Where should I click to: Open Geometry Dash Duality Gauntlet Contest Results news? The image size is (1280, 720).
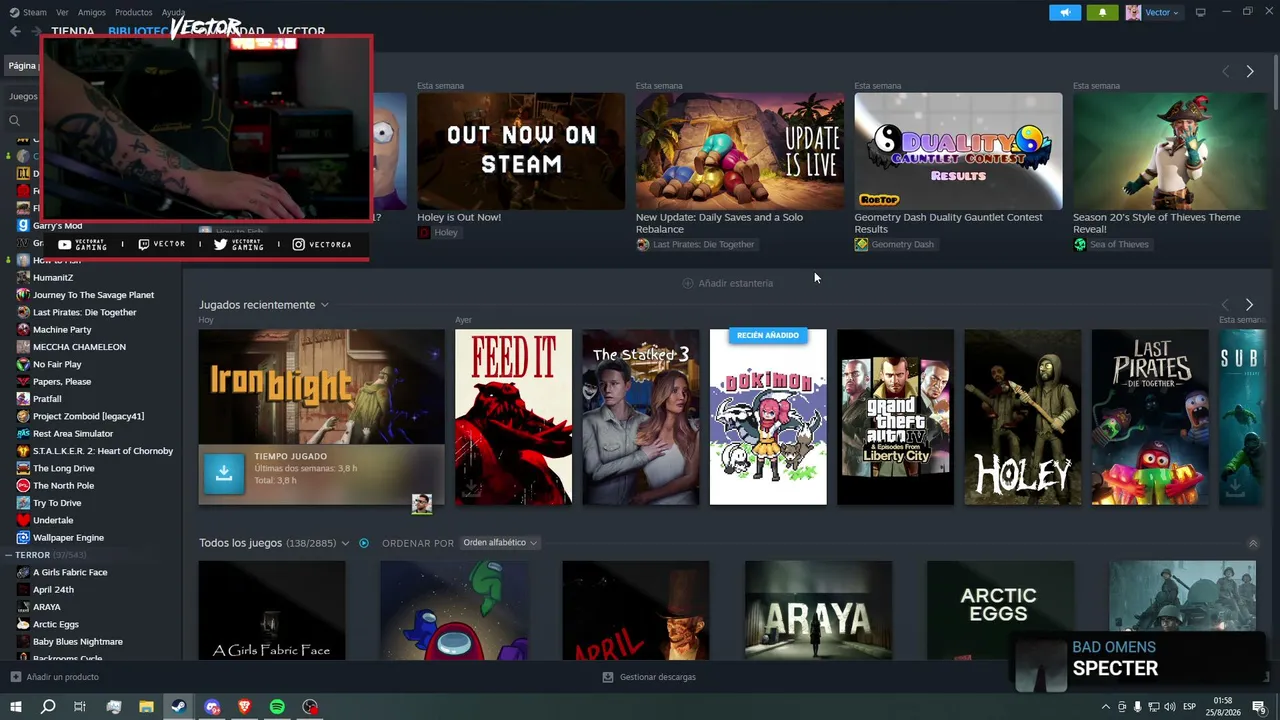coord(958,152)
